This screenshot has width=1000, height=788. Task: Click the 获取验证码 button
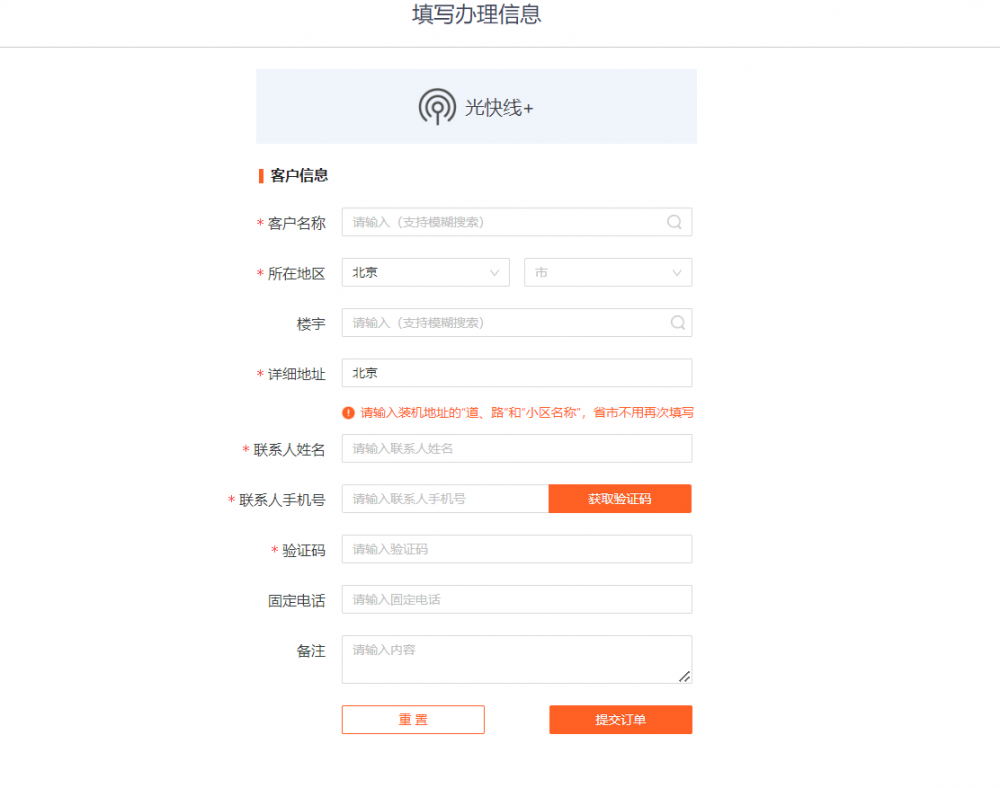point(620,499)
